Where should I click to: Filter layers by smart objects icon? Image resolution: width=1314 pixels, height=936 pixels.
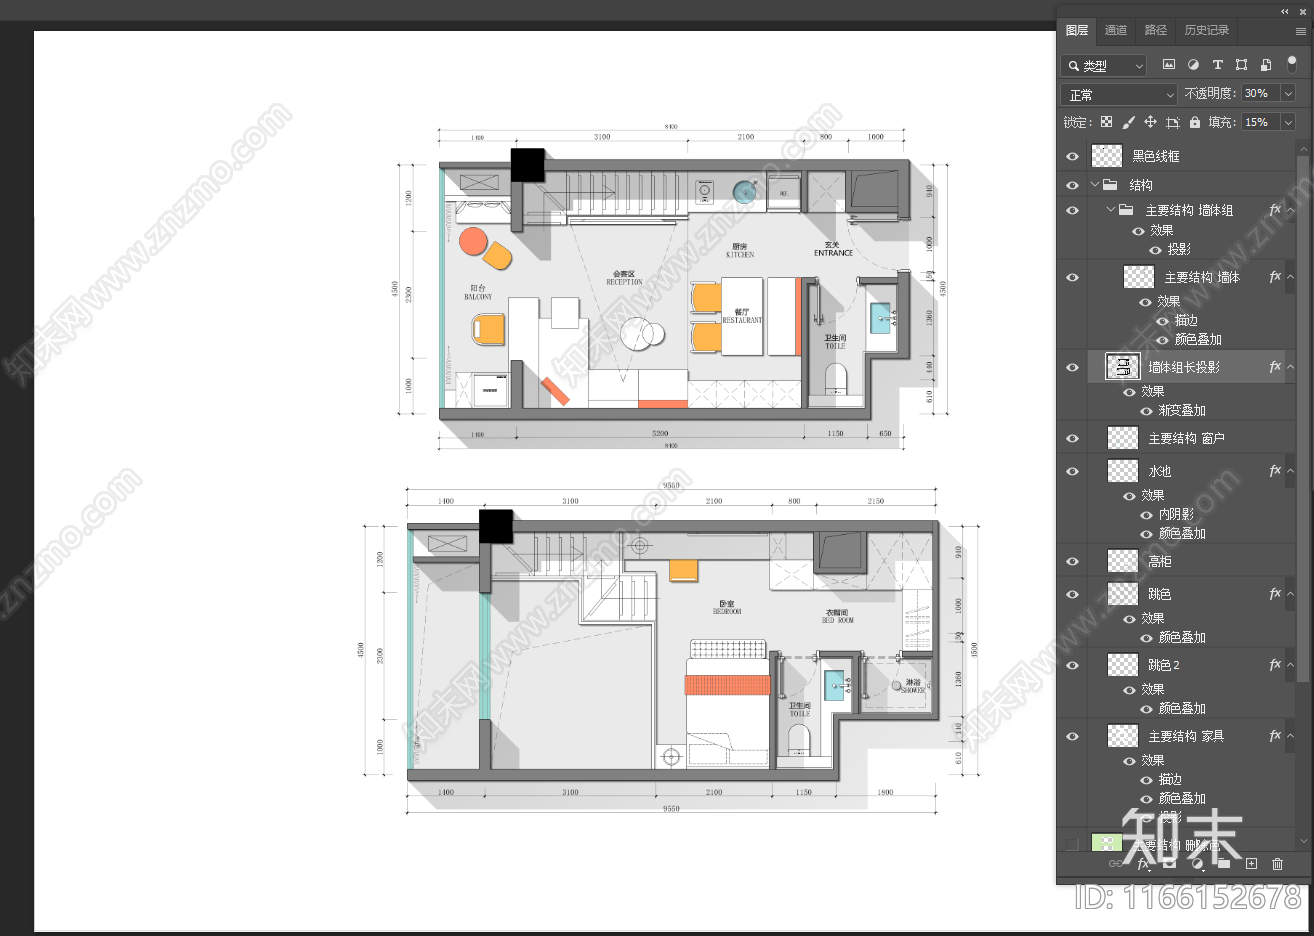tap(1266, 65)
